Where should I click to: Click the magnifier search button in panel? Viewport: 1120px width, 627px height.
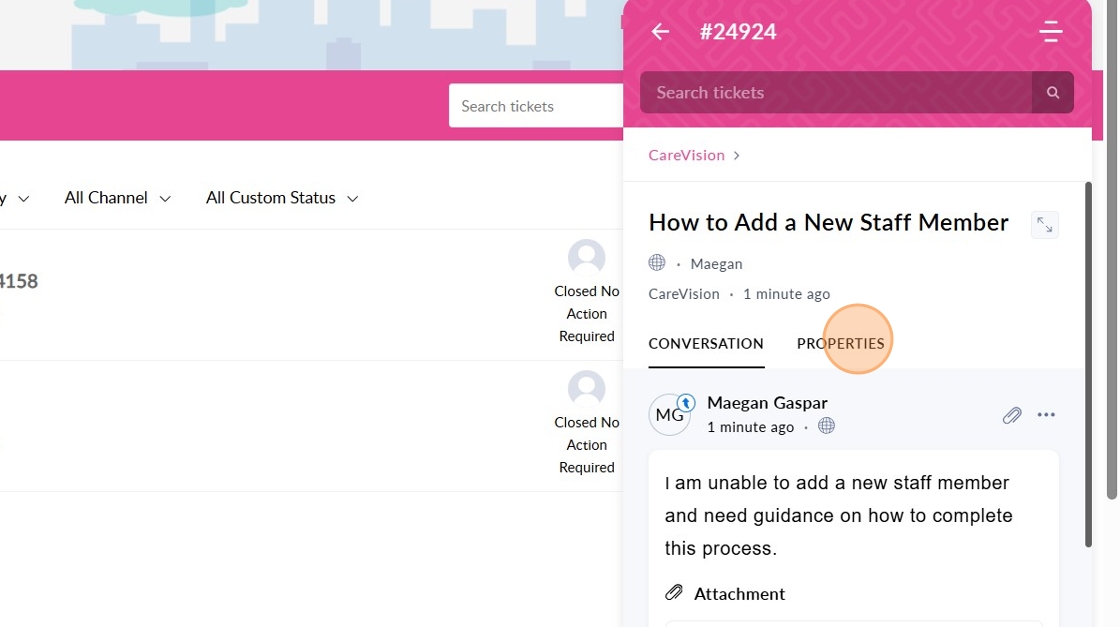(x=1052, y=92)
